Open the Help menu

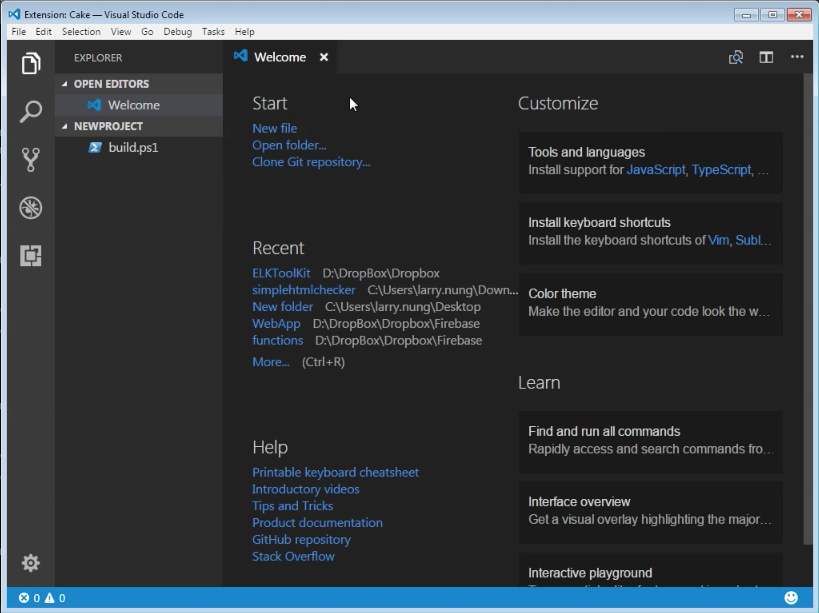pos(244,32)
